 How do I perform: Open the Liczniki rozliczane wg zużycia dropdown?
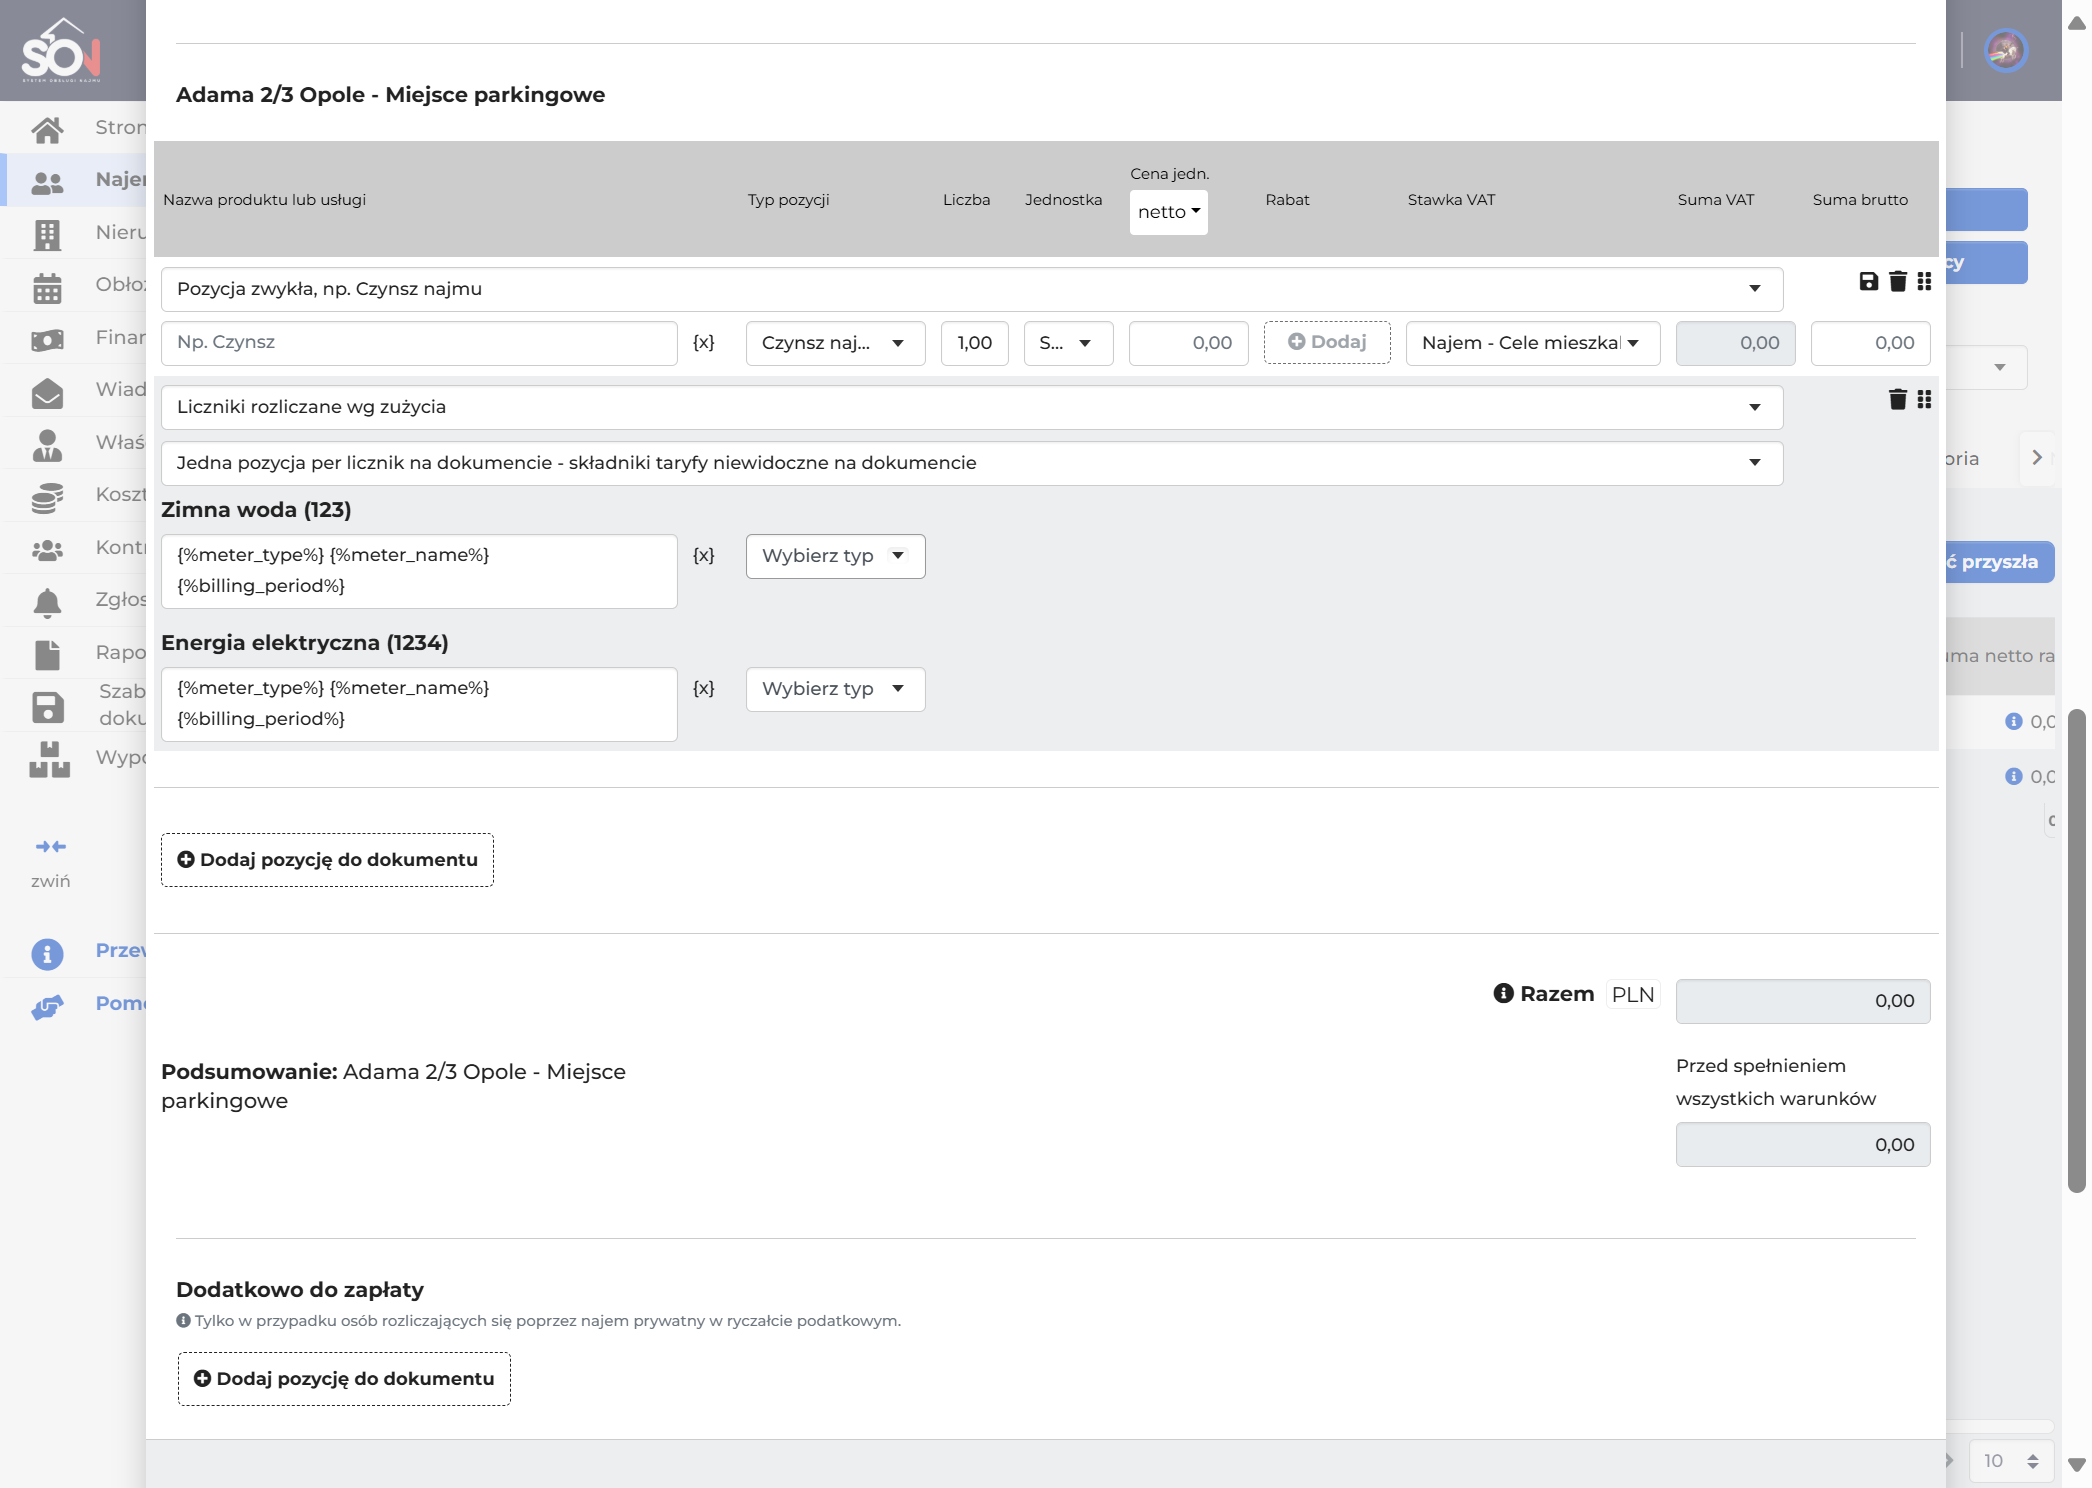click(x=971, y=407)
